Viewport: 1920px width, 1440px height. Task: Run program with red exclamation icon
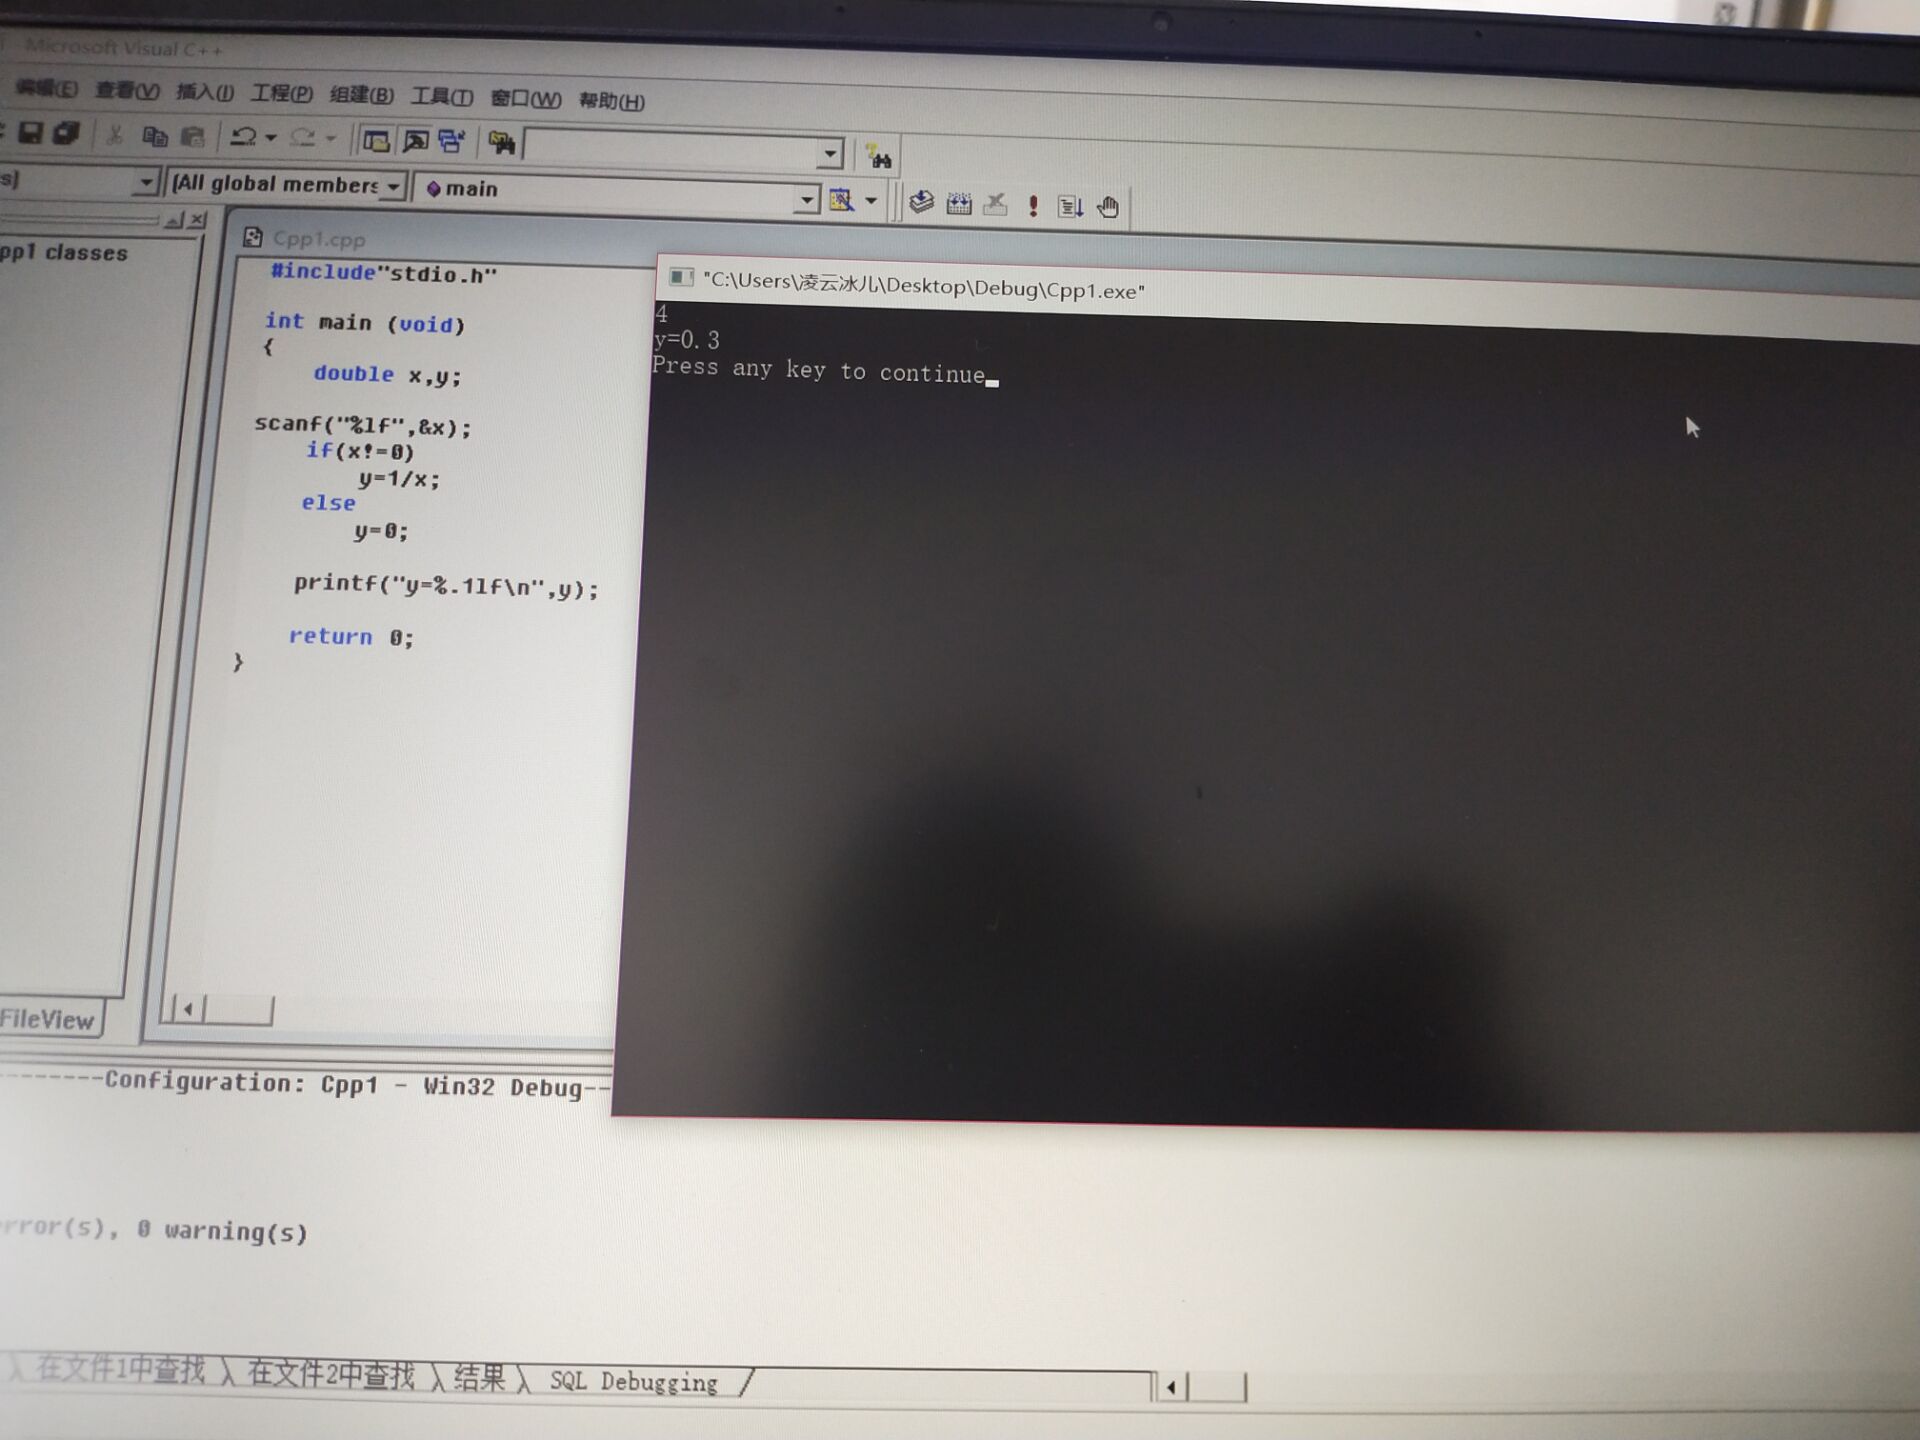point(1033,206)
